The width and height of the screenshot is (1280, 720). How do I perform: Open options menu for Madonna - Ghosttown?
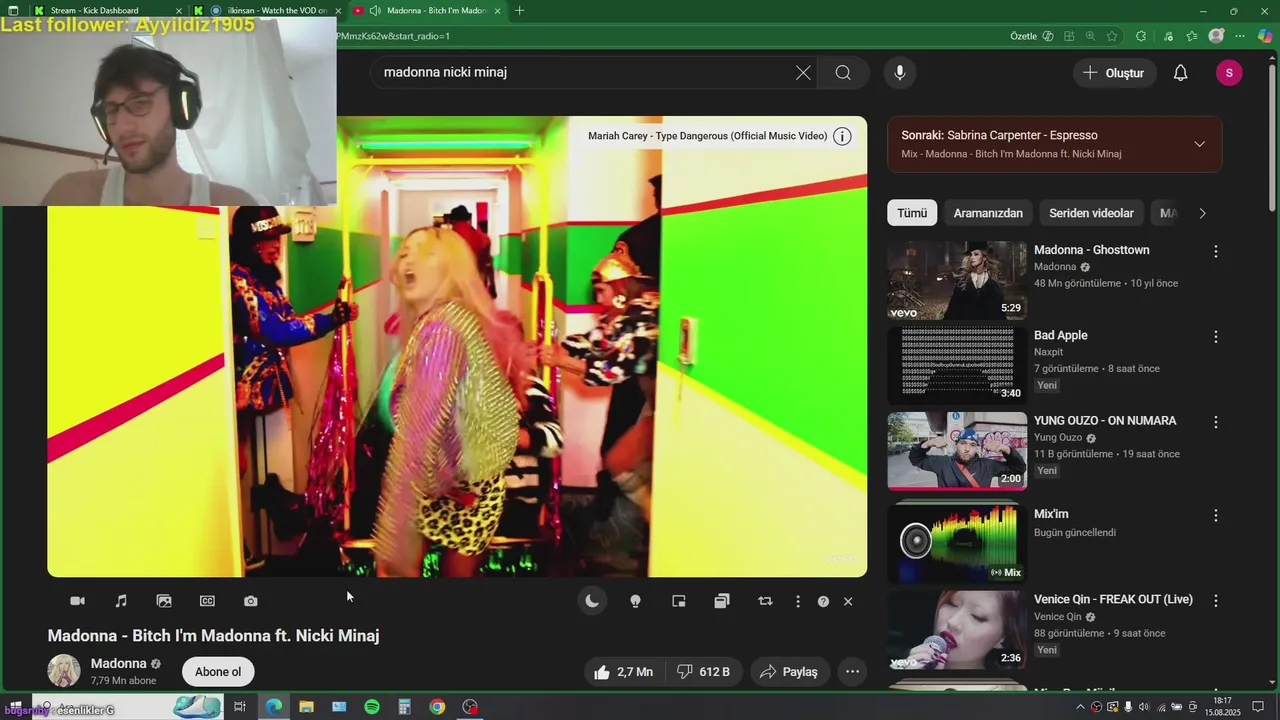(x=1216, y=252)
